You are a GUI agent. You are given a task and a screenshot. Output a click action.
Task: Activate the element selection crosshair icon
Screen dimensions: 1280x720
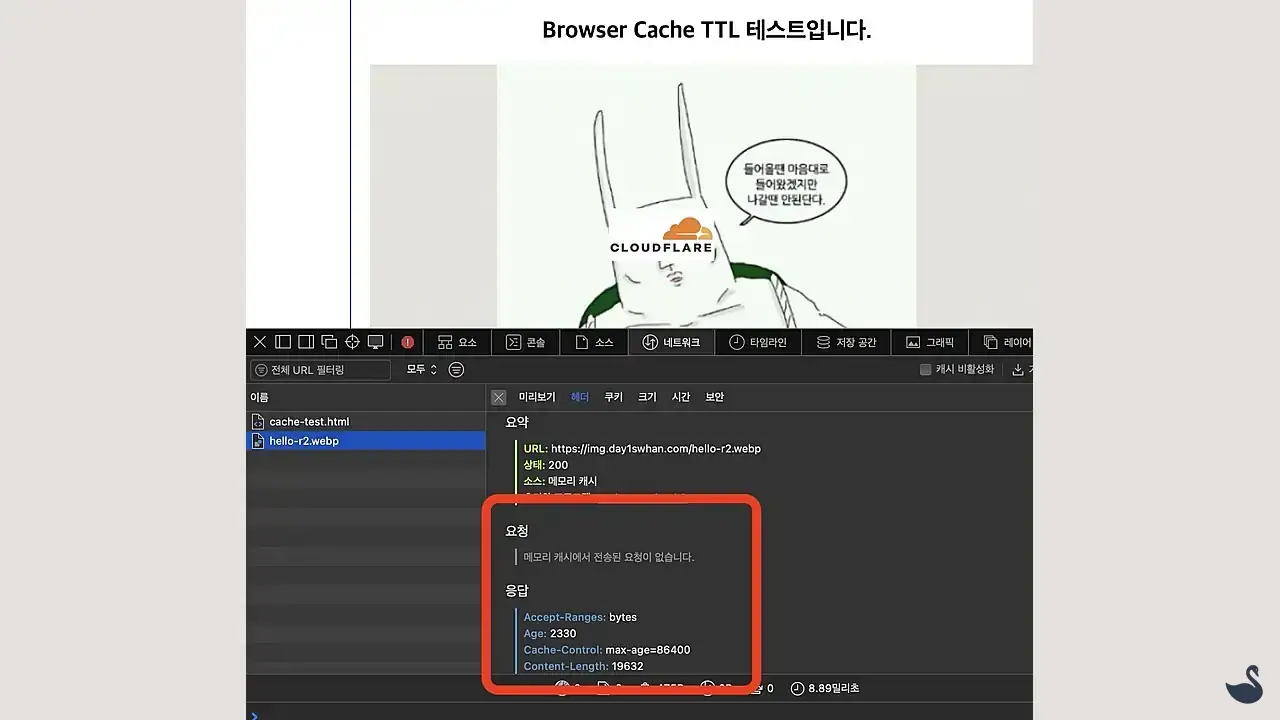(352, 342)
